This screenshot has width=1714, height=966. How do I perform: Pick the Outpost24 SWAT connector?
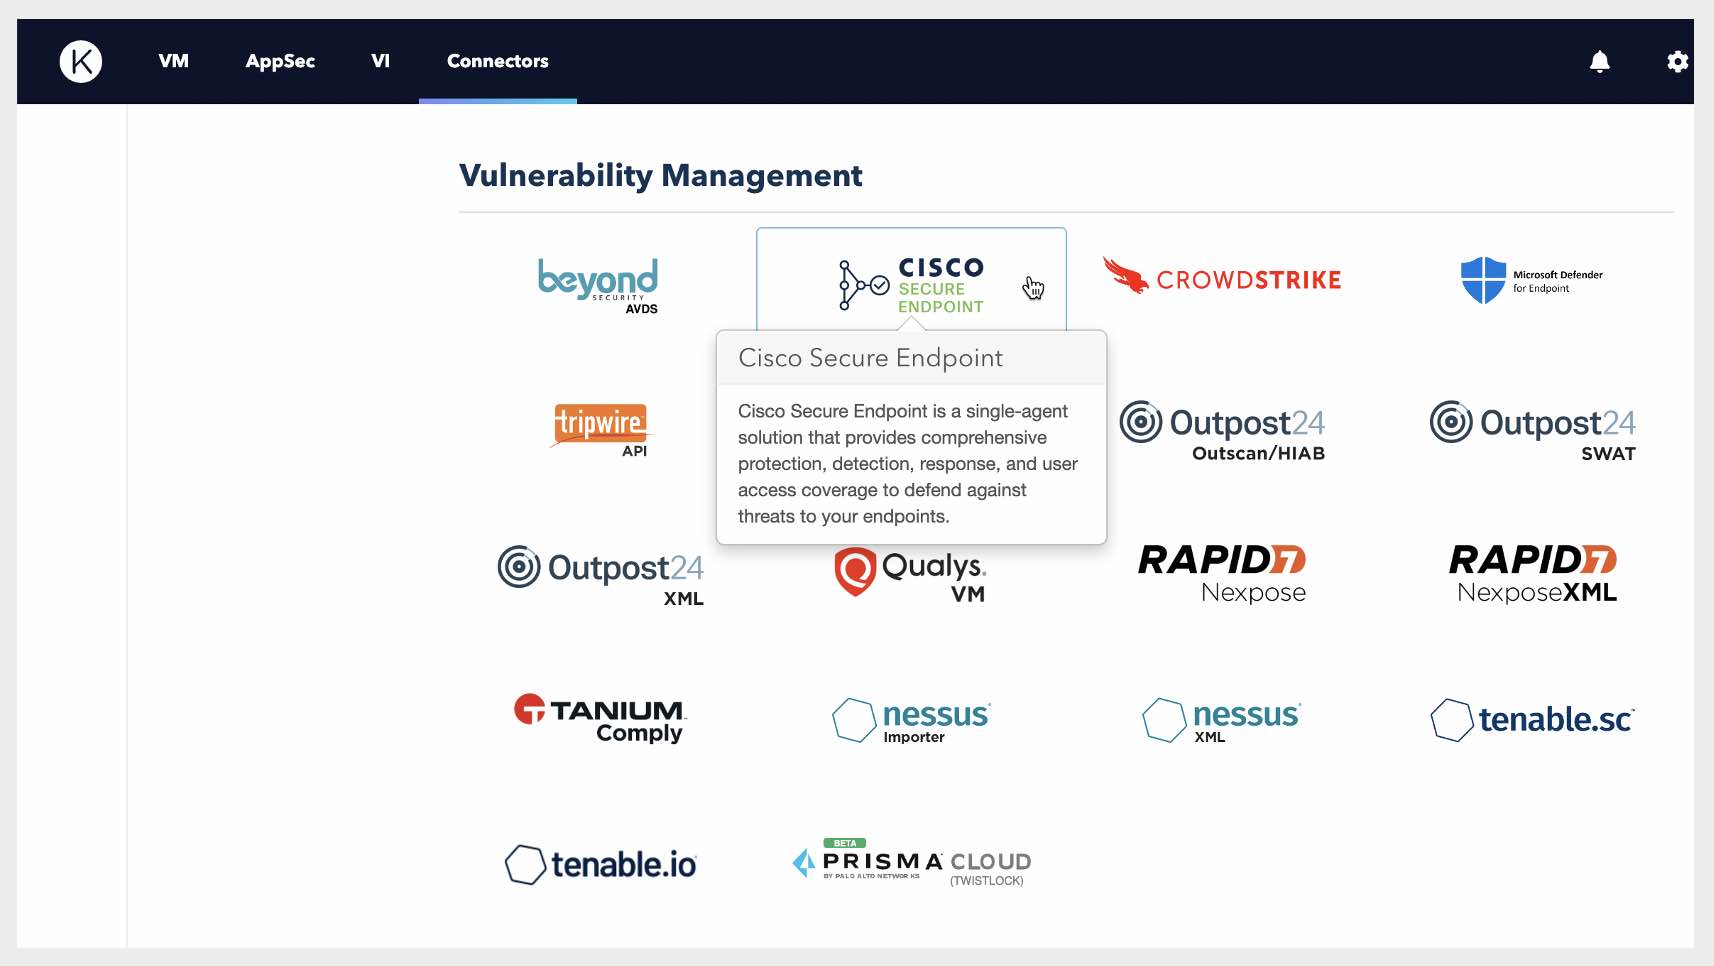point(1532,430)
